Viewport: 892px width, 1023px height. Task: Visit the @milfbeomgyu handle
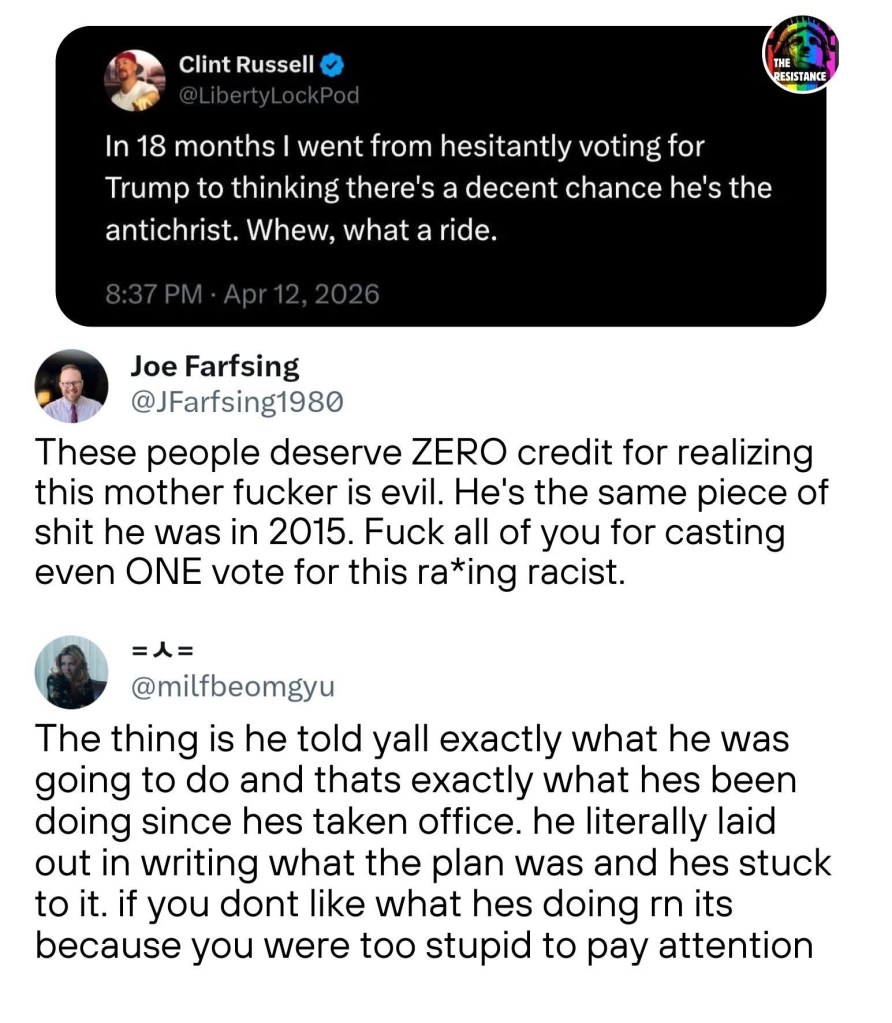(x=234, y=687)
